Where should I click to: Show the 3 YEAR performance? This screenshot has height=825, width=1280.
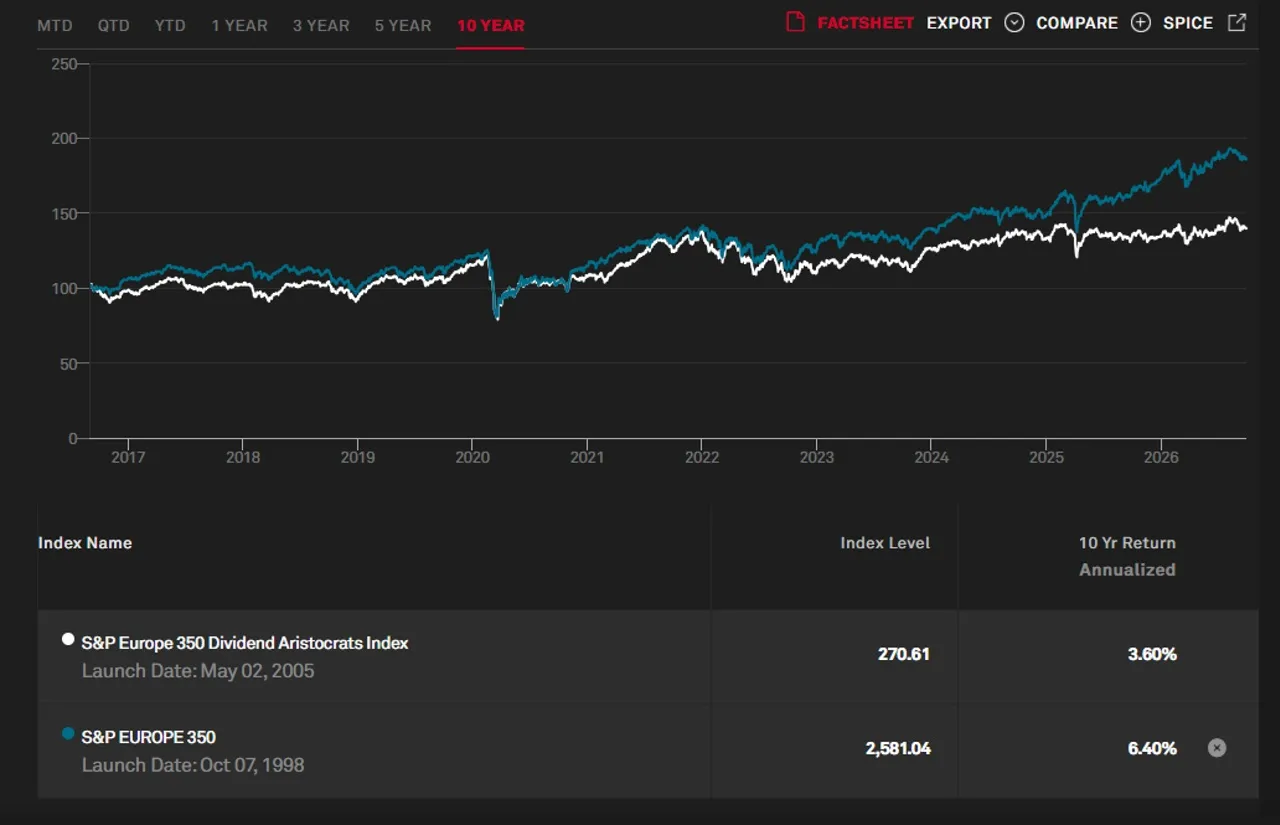pyautogui.click(x=322, y=26)
